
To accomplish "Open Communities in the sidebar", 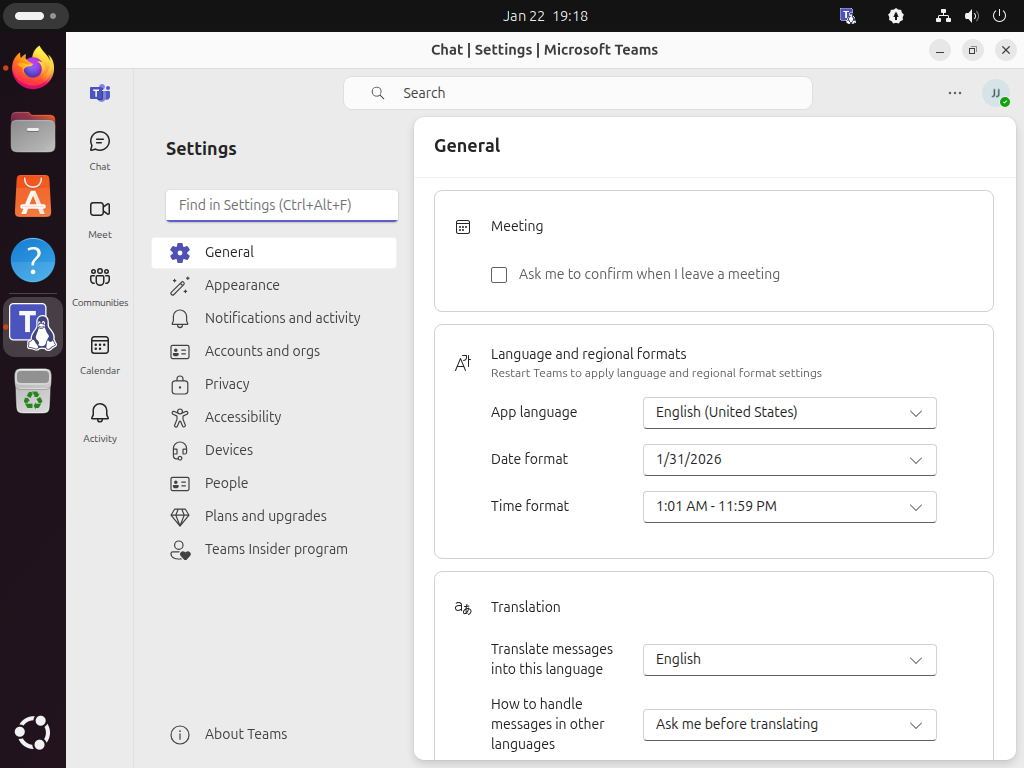I will tap(100, 285).
